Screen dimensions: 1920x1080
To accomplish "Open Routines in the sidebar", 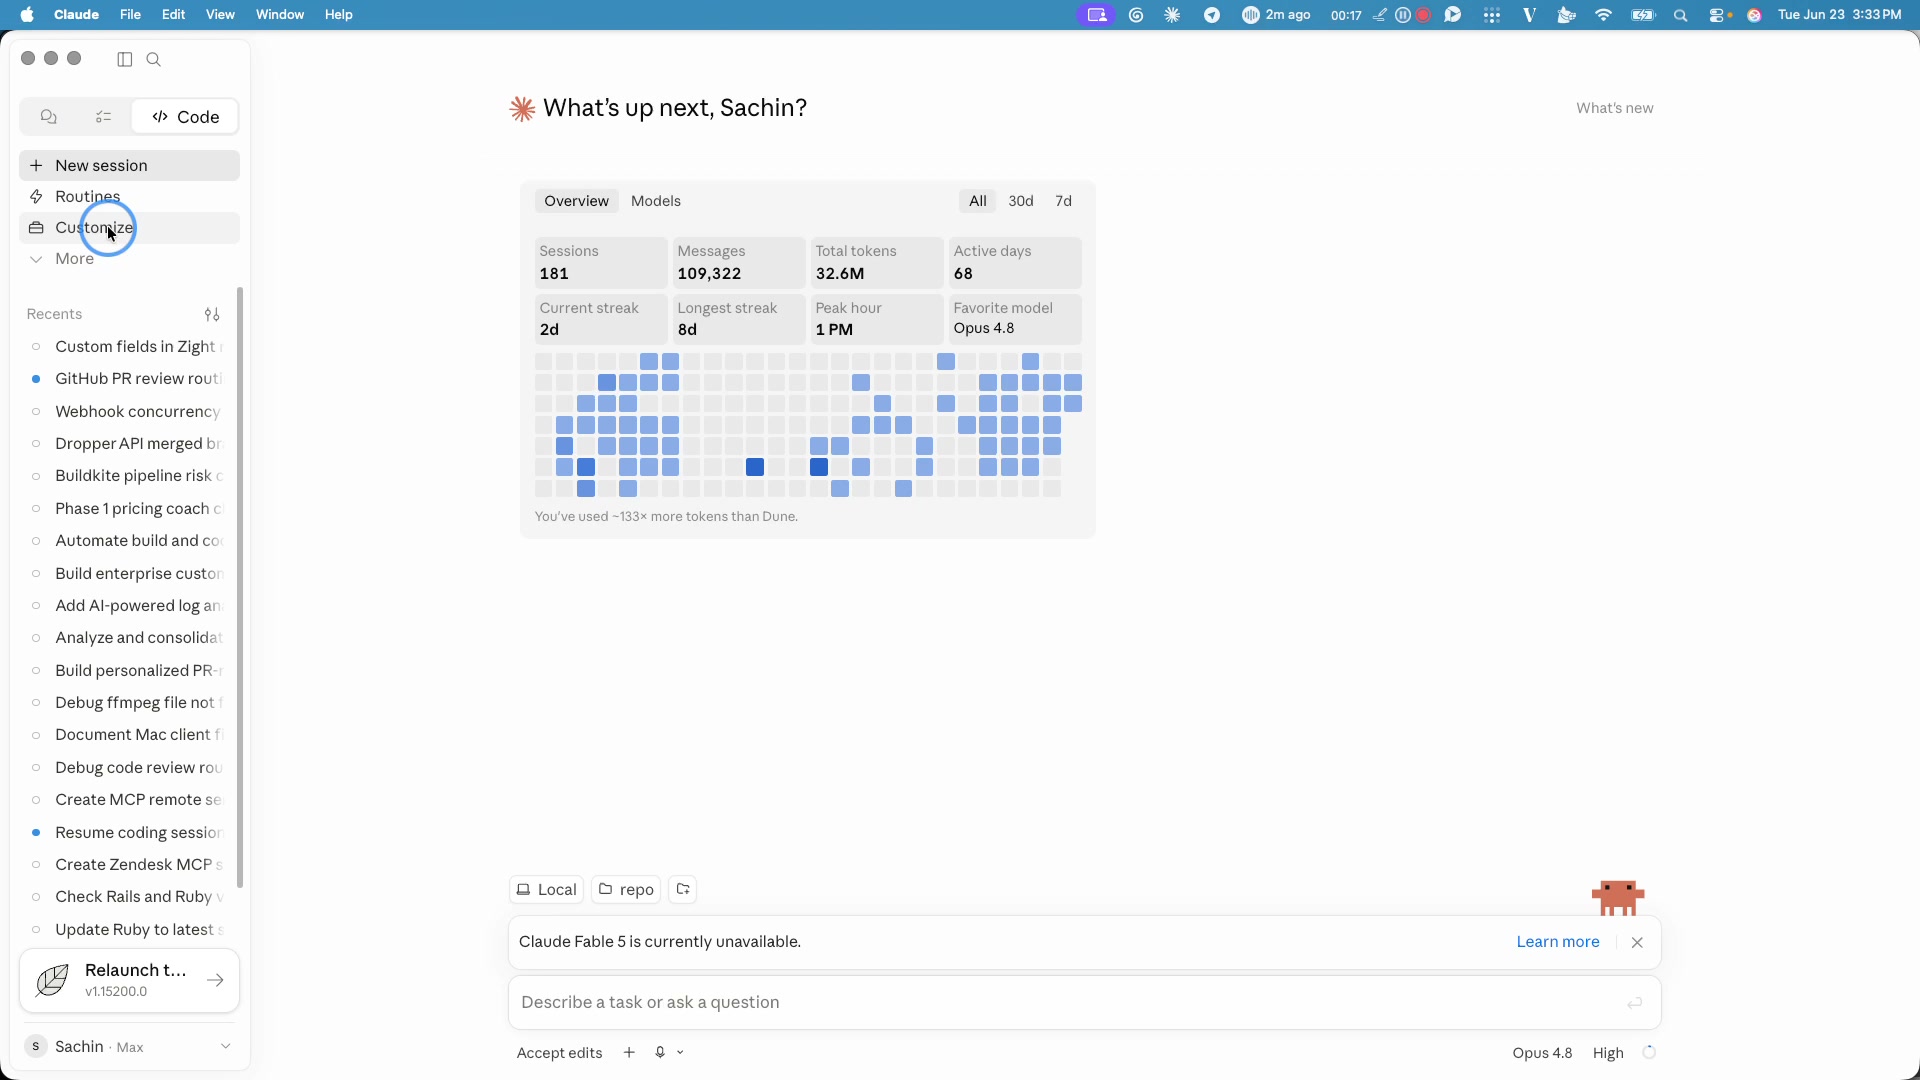I will [x=129, y=197].
